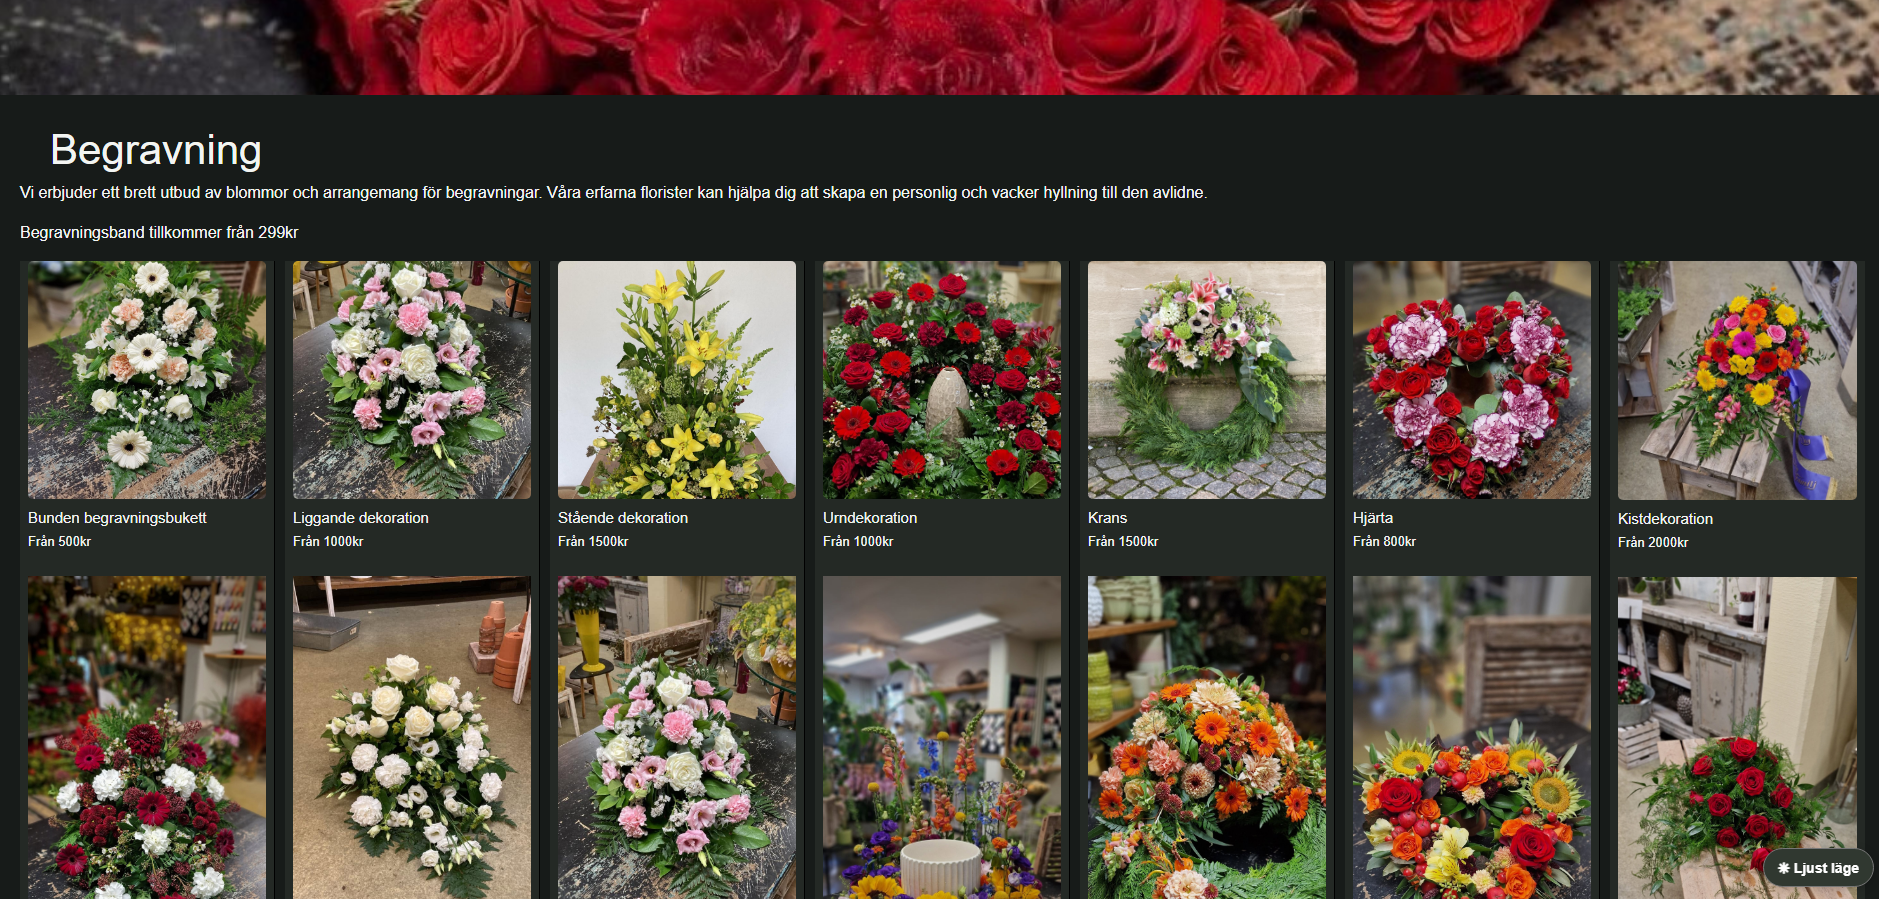Image resolution: width=1879 pixels, height=899 pixels.
Task: Open the Bunden begravningsbukett photo
Action: tap(147, 380)
